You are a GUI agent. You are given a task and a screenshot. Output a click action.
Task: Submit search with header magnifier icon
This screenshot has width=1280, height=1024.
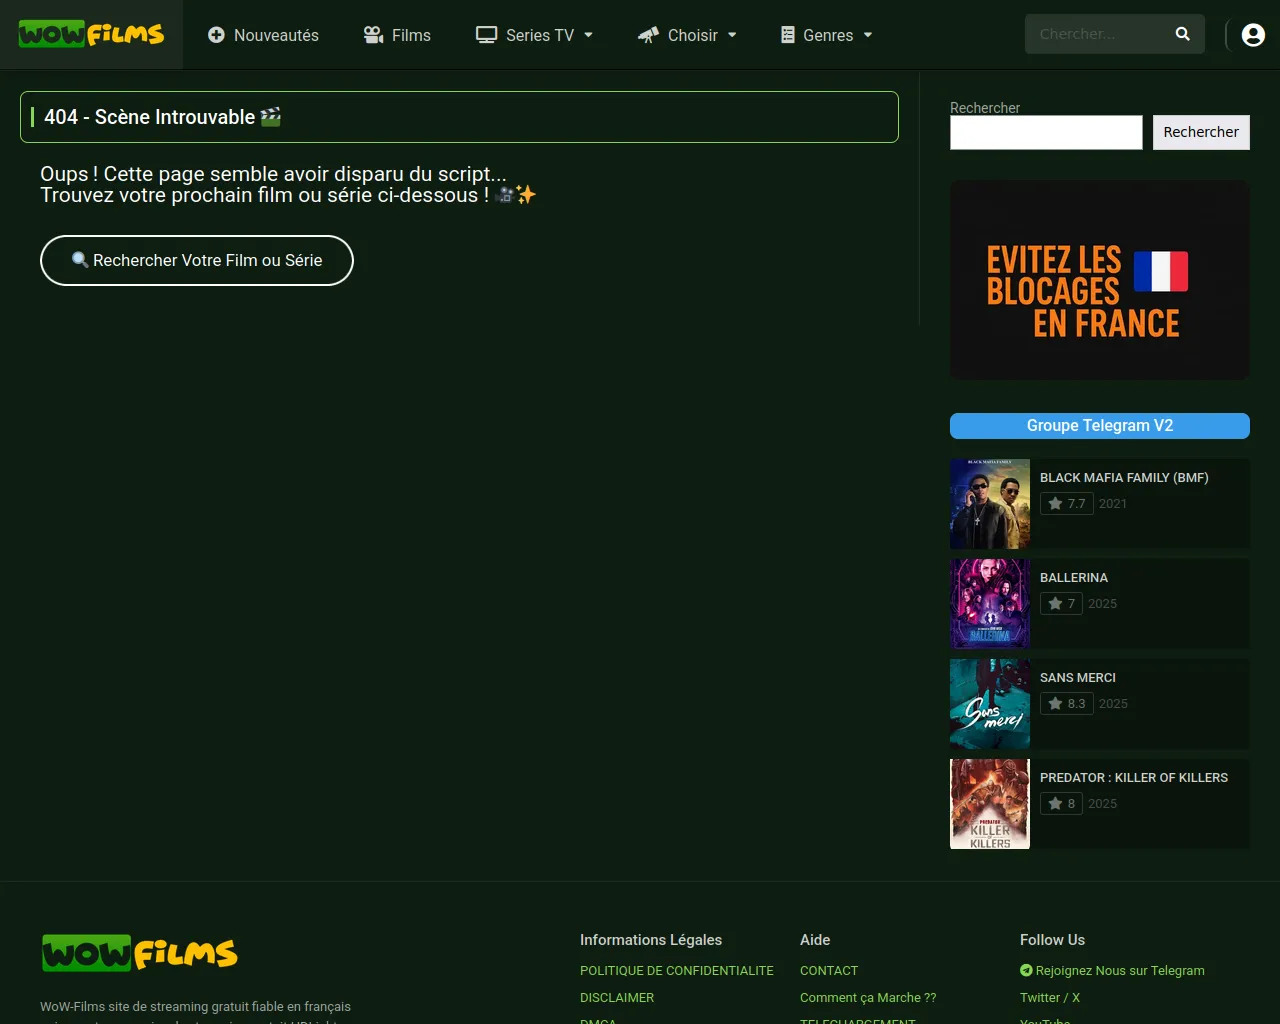1183,34
